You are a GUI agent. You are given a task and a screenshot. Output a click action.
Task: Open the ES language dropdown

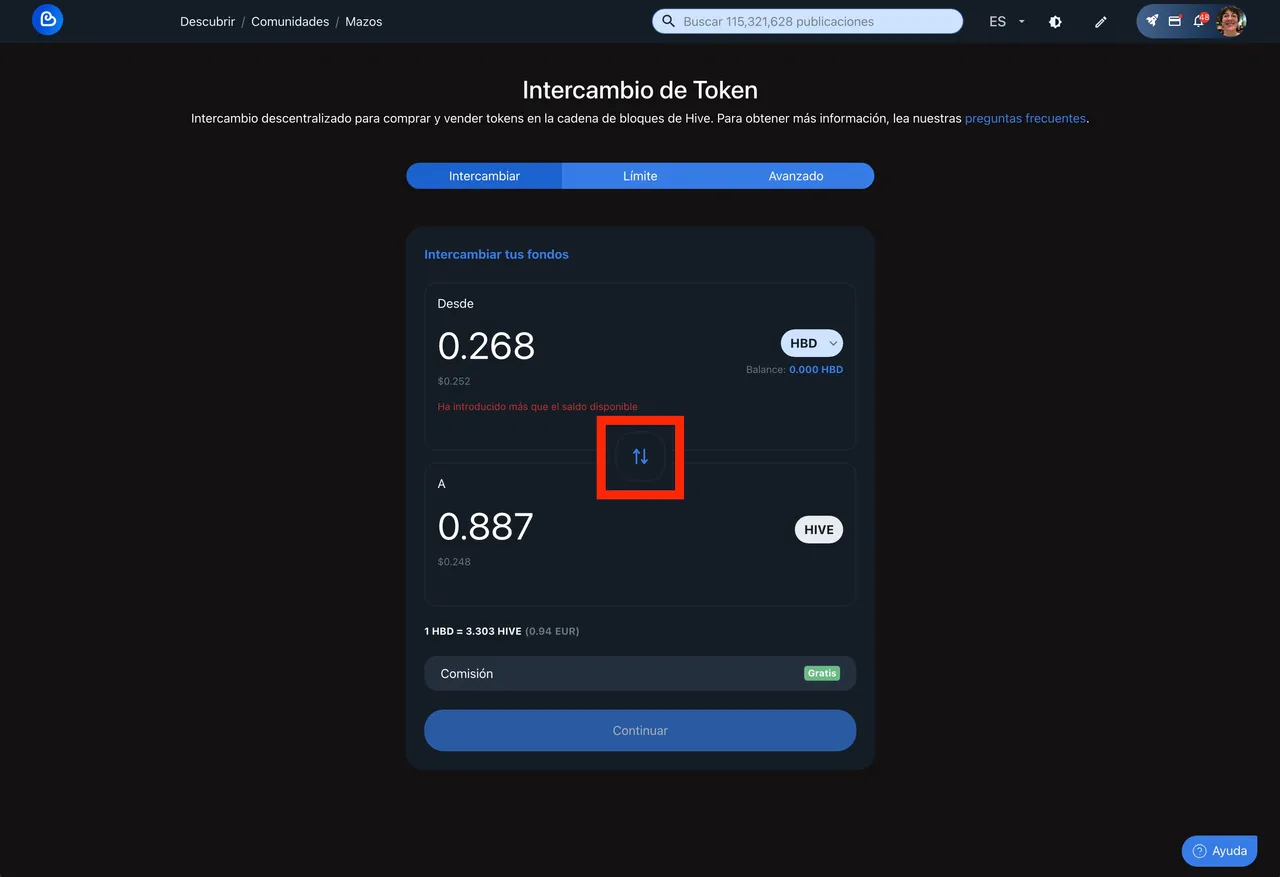1007,21
